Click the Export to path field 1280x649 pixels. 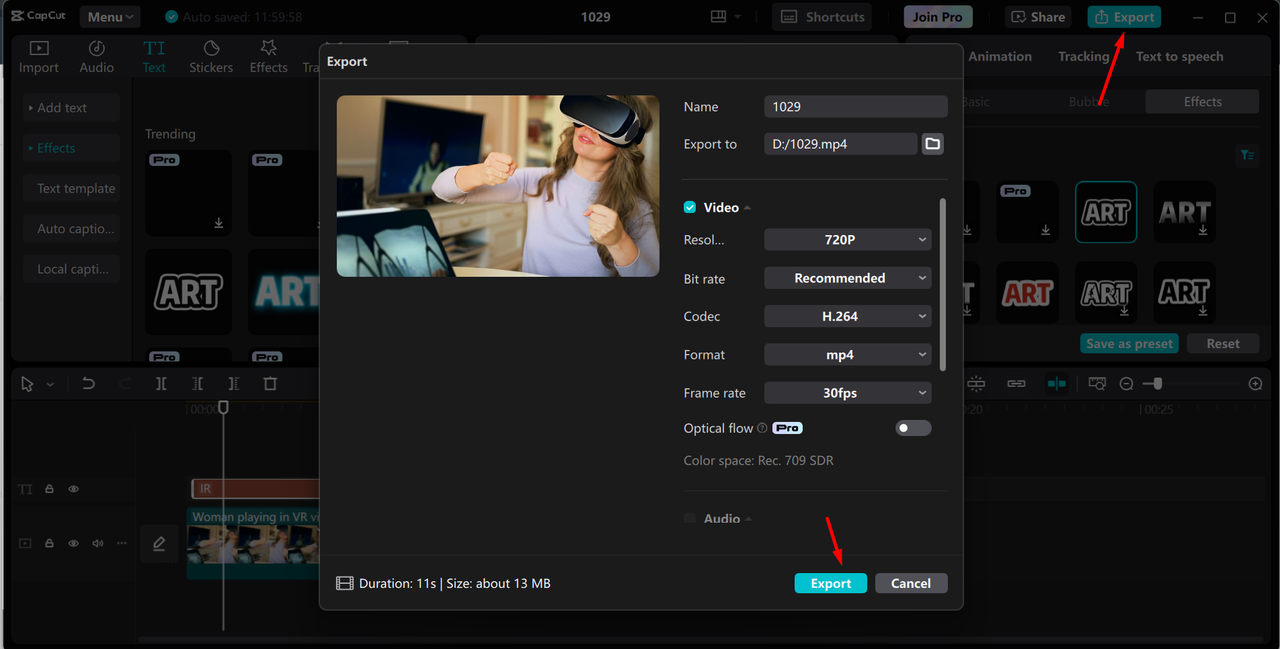coord(840,144)
